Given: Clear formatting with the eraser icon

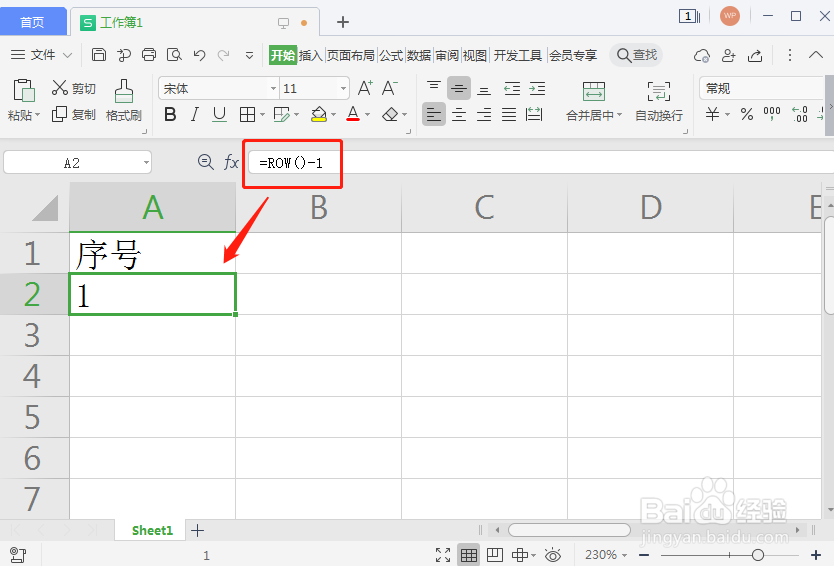Looking at the screenshot, I should click(390, 114).
